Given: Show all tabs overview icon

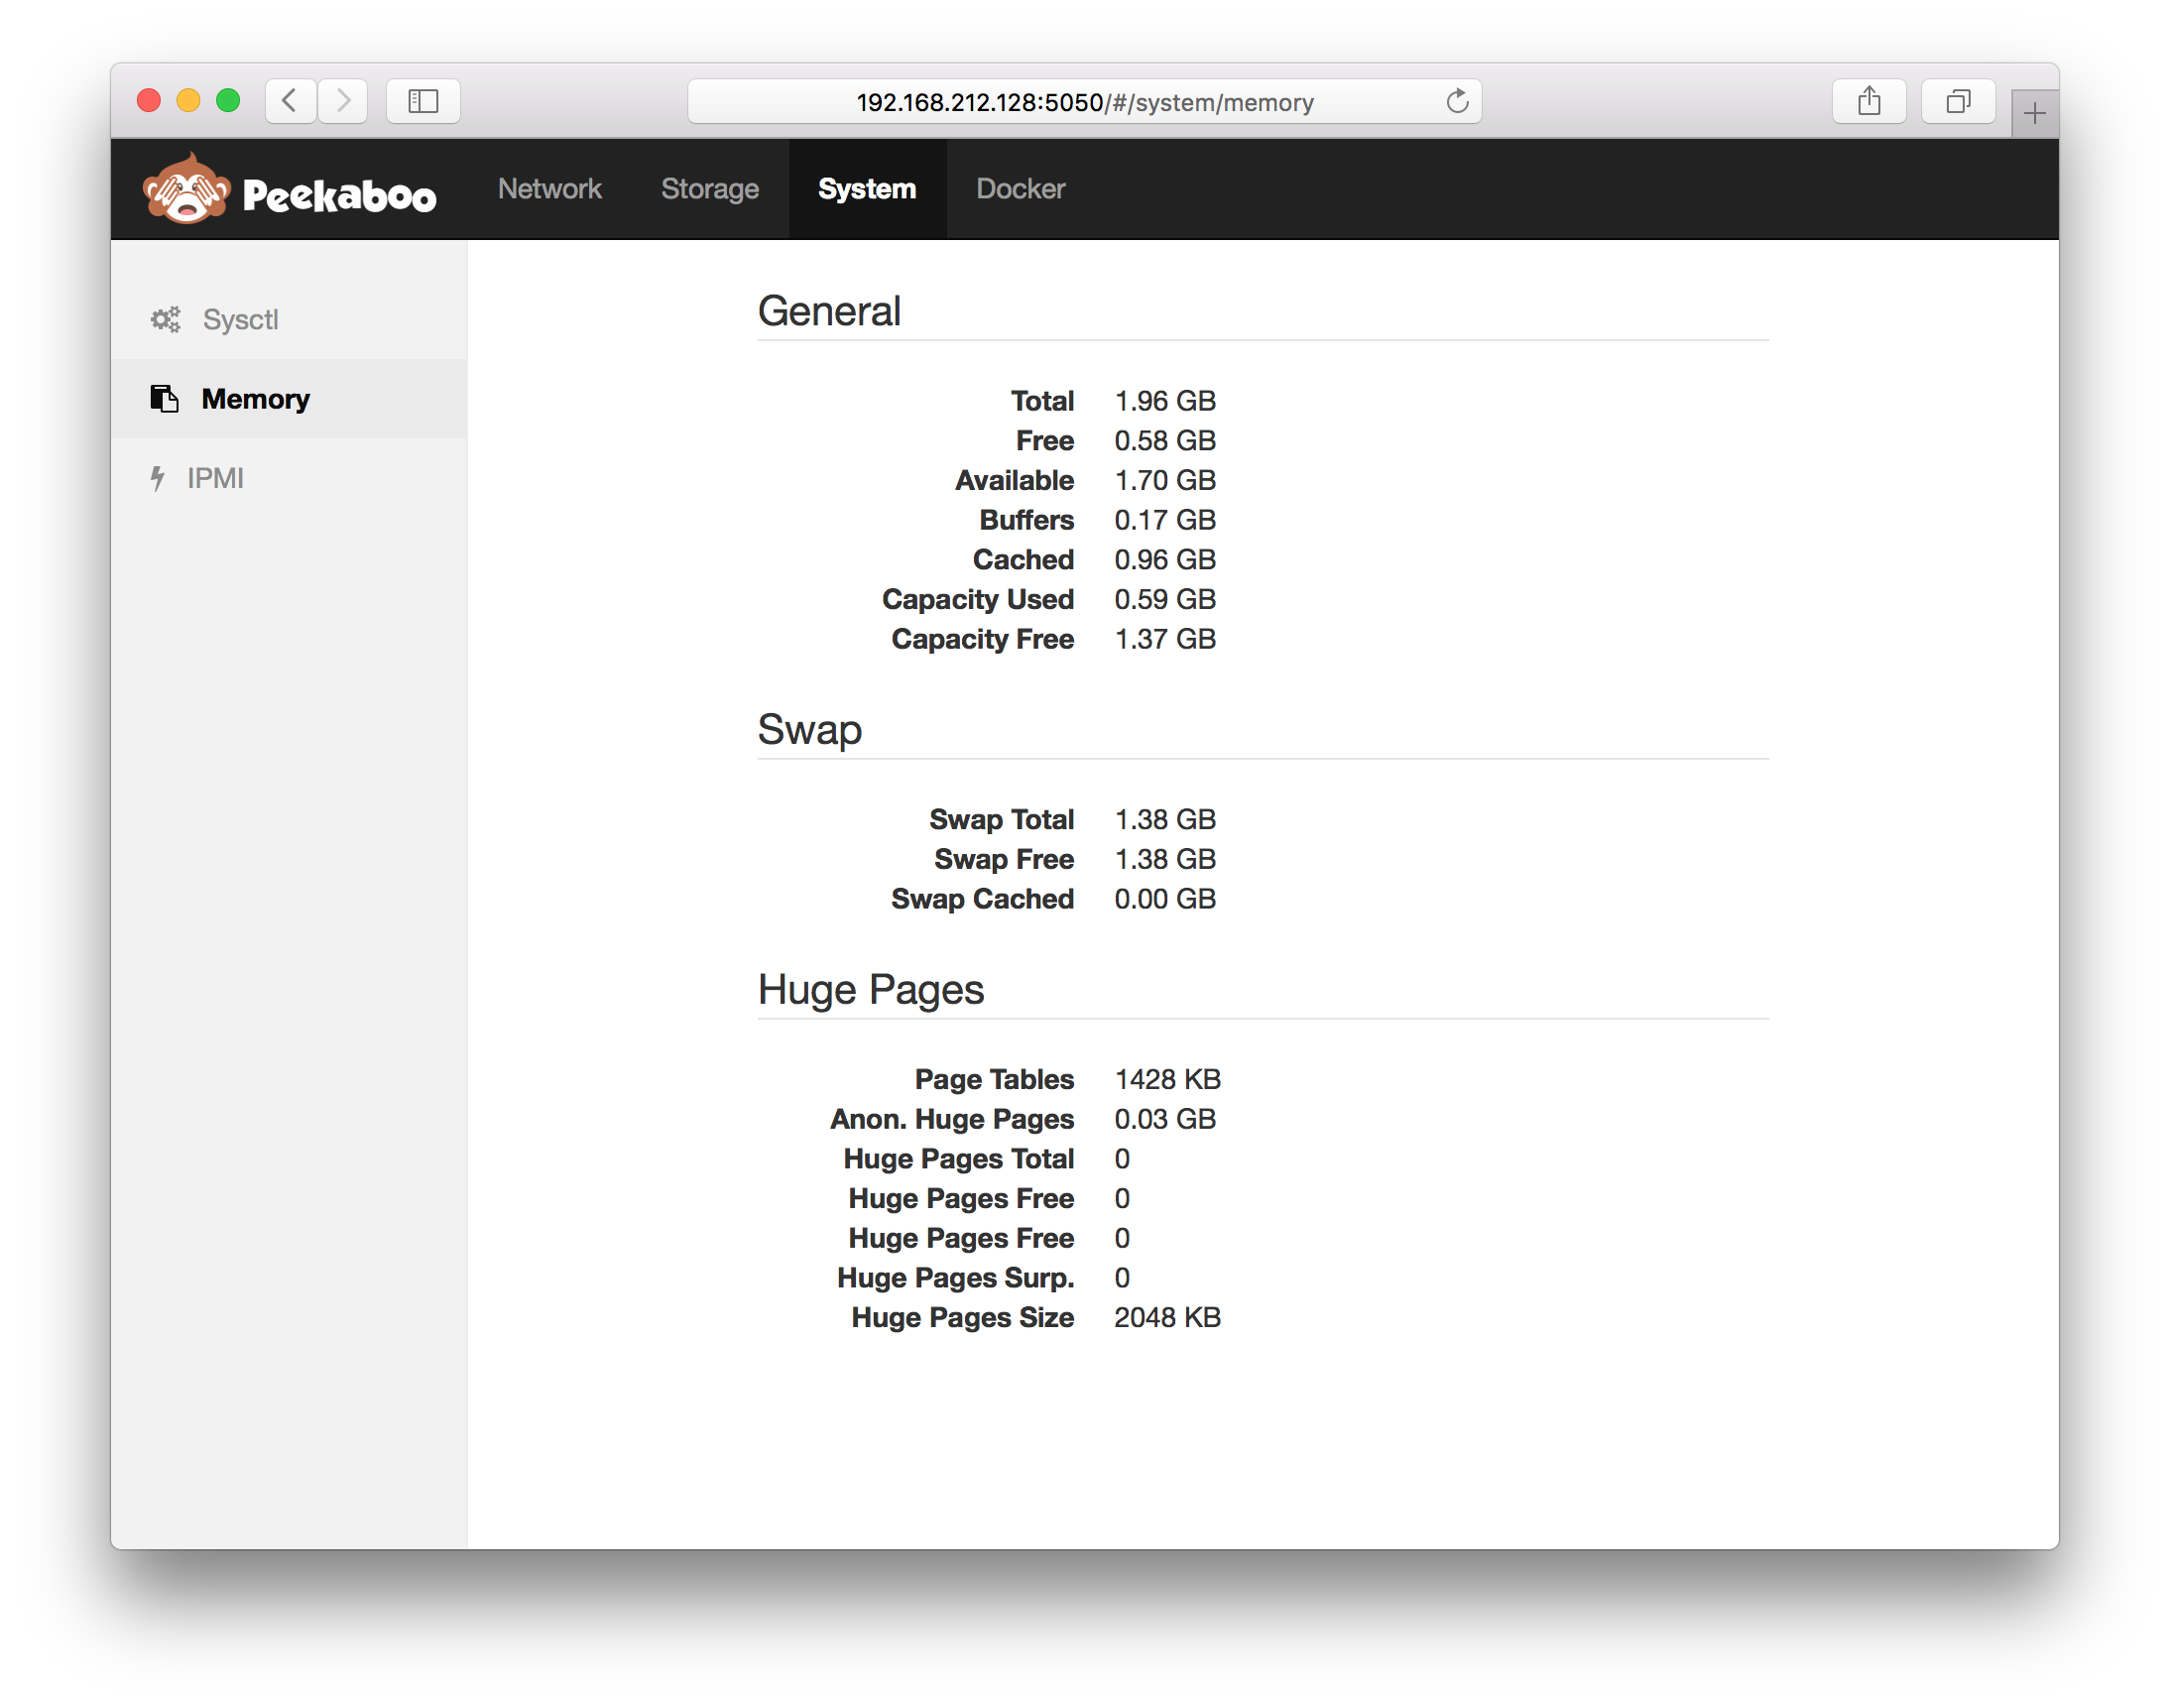Looking at the screenshot, I should 1957,102.
